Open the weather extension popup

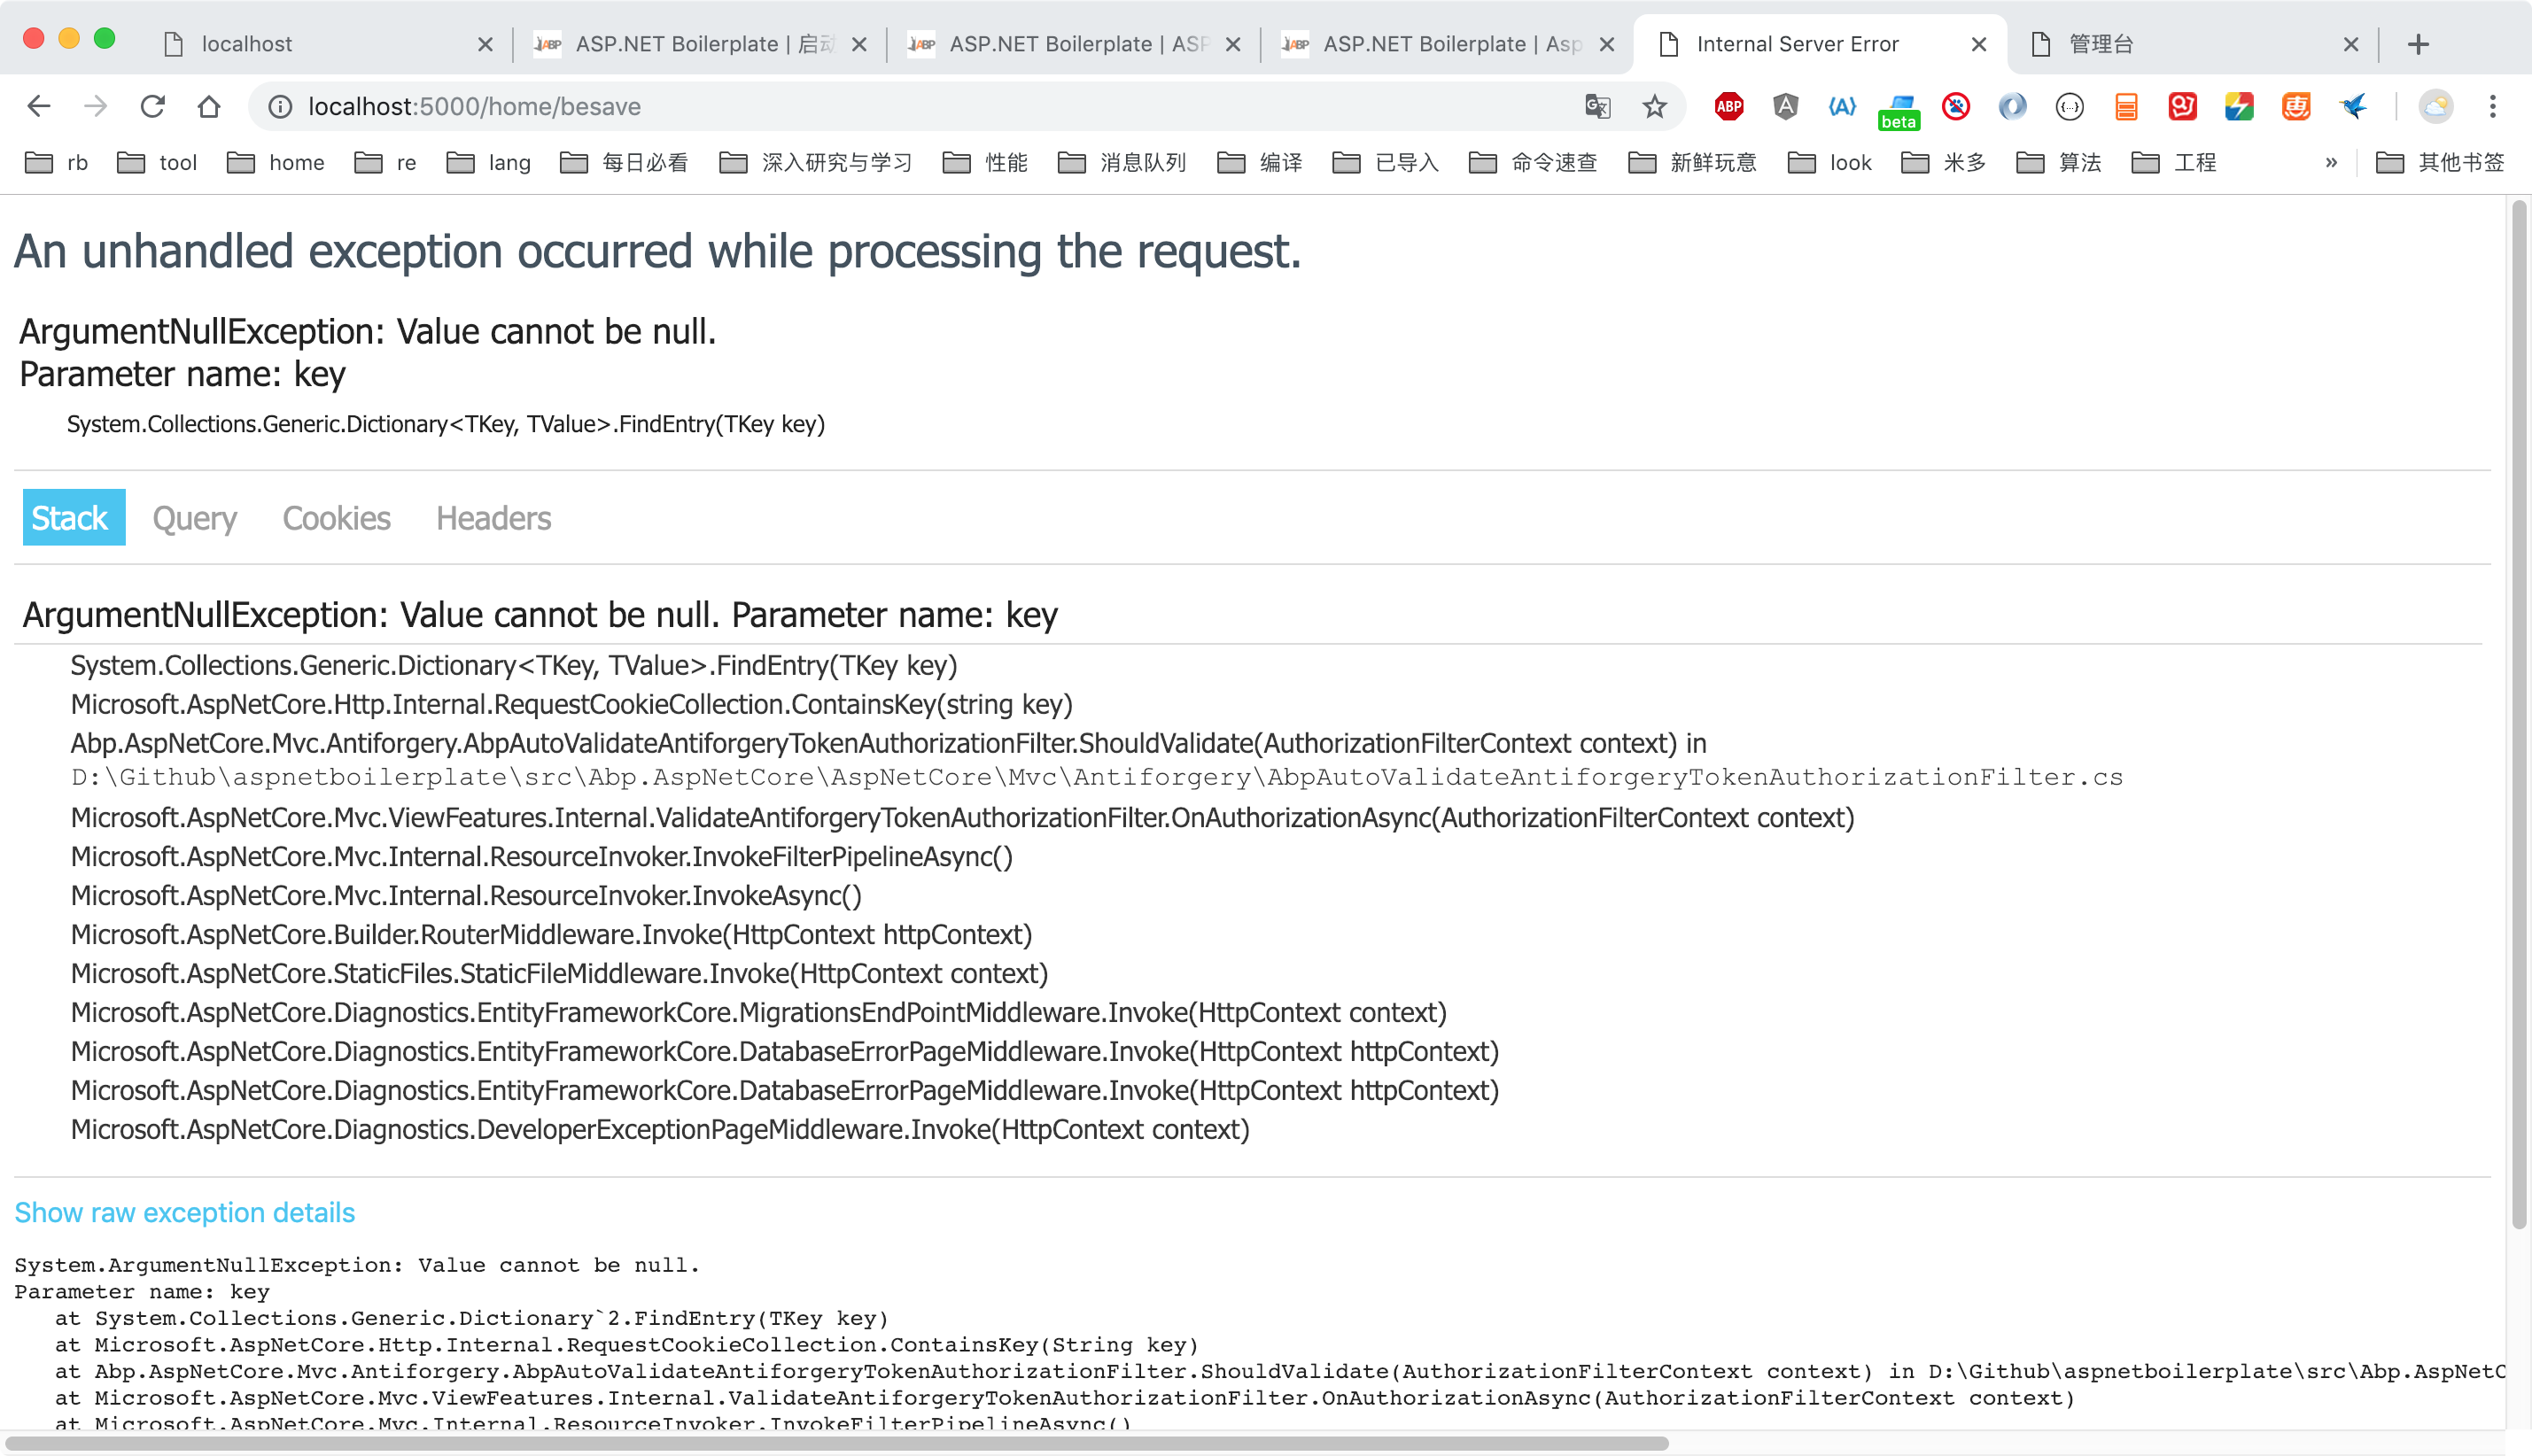[2435, 107]
